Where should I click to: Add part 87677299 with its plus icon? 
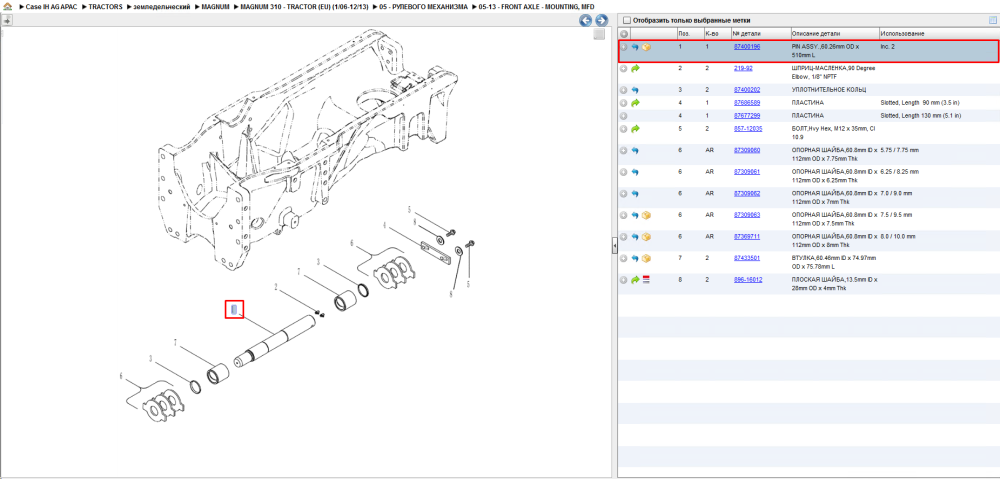click(624, 116)
